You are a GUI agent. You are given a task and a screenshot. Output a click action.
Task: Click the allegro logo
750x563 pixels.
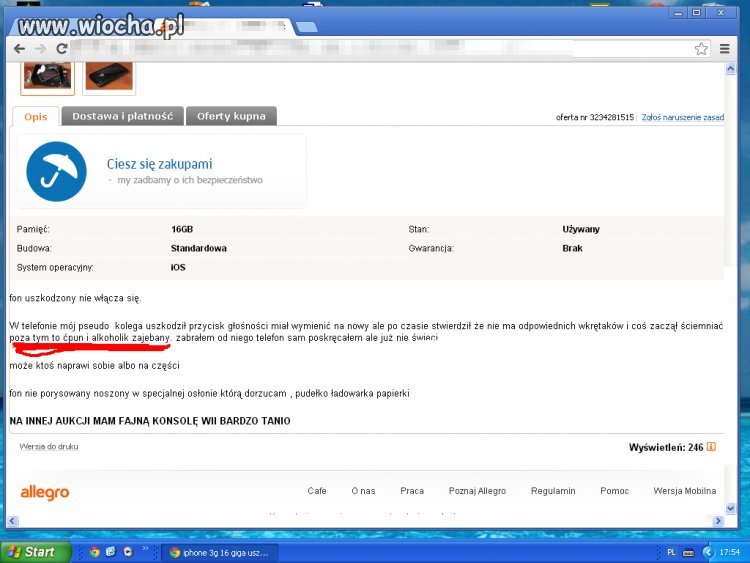(45, 492)
